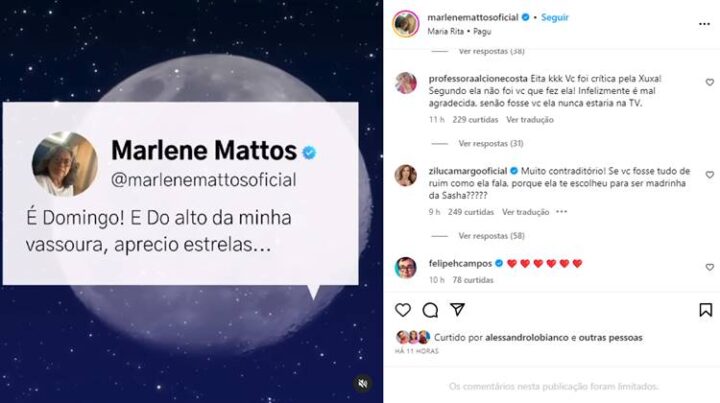Expand 31 replies under professoraalcionecosta comment
Image resolution: width=720 pixels, height=403 pixels.
(x=491, y=144)
